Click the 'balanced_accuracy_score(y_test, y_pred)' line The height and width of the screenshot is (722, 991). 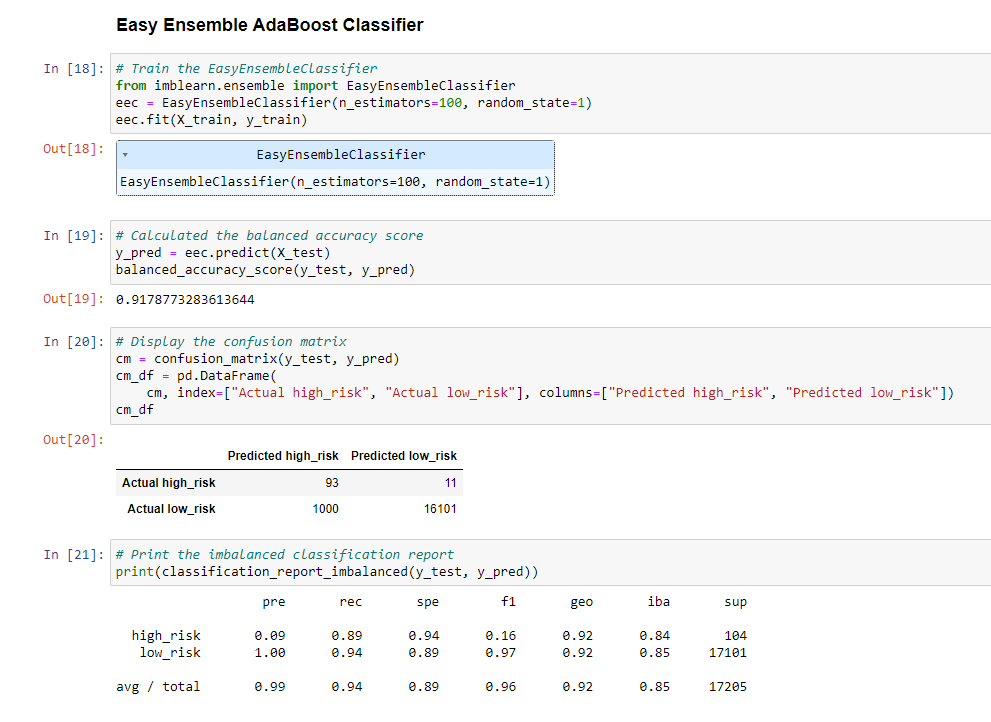coord(265,270)
